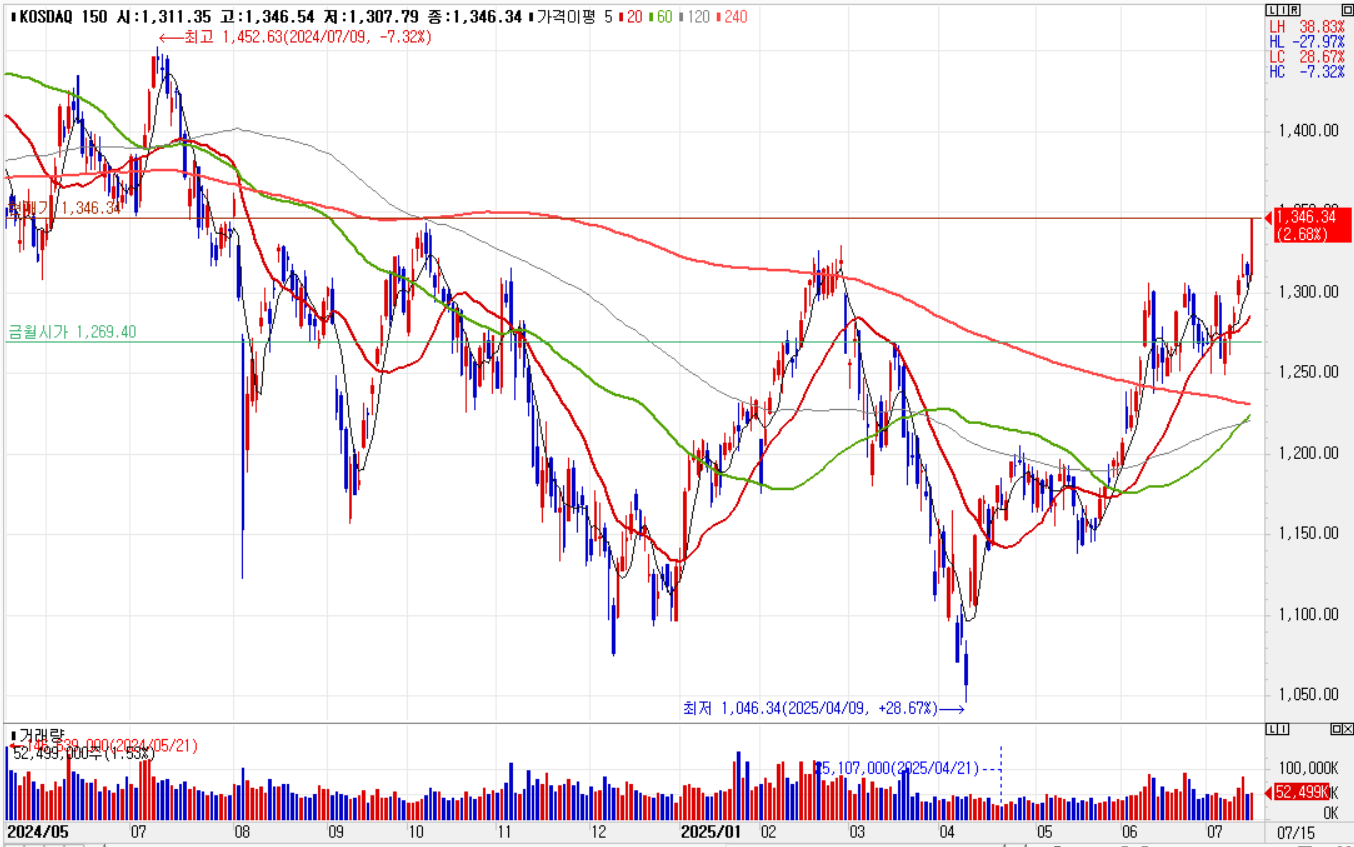The image size is (1354, 847).
Task: Click the L button on volume pane
Action: tap(1271, 729)
